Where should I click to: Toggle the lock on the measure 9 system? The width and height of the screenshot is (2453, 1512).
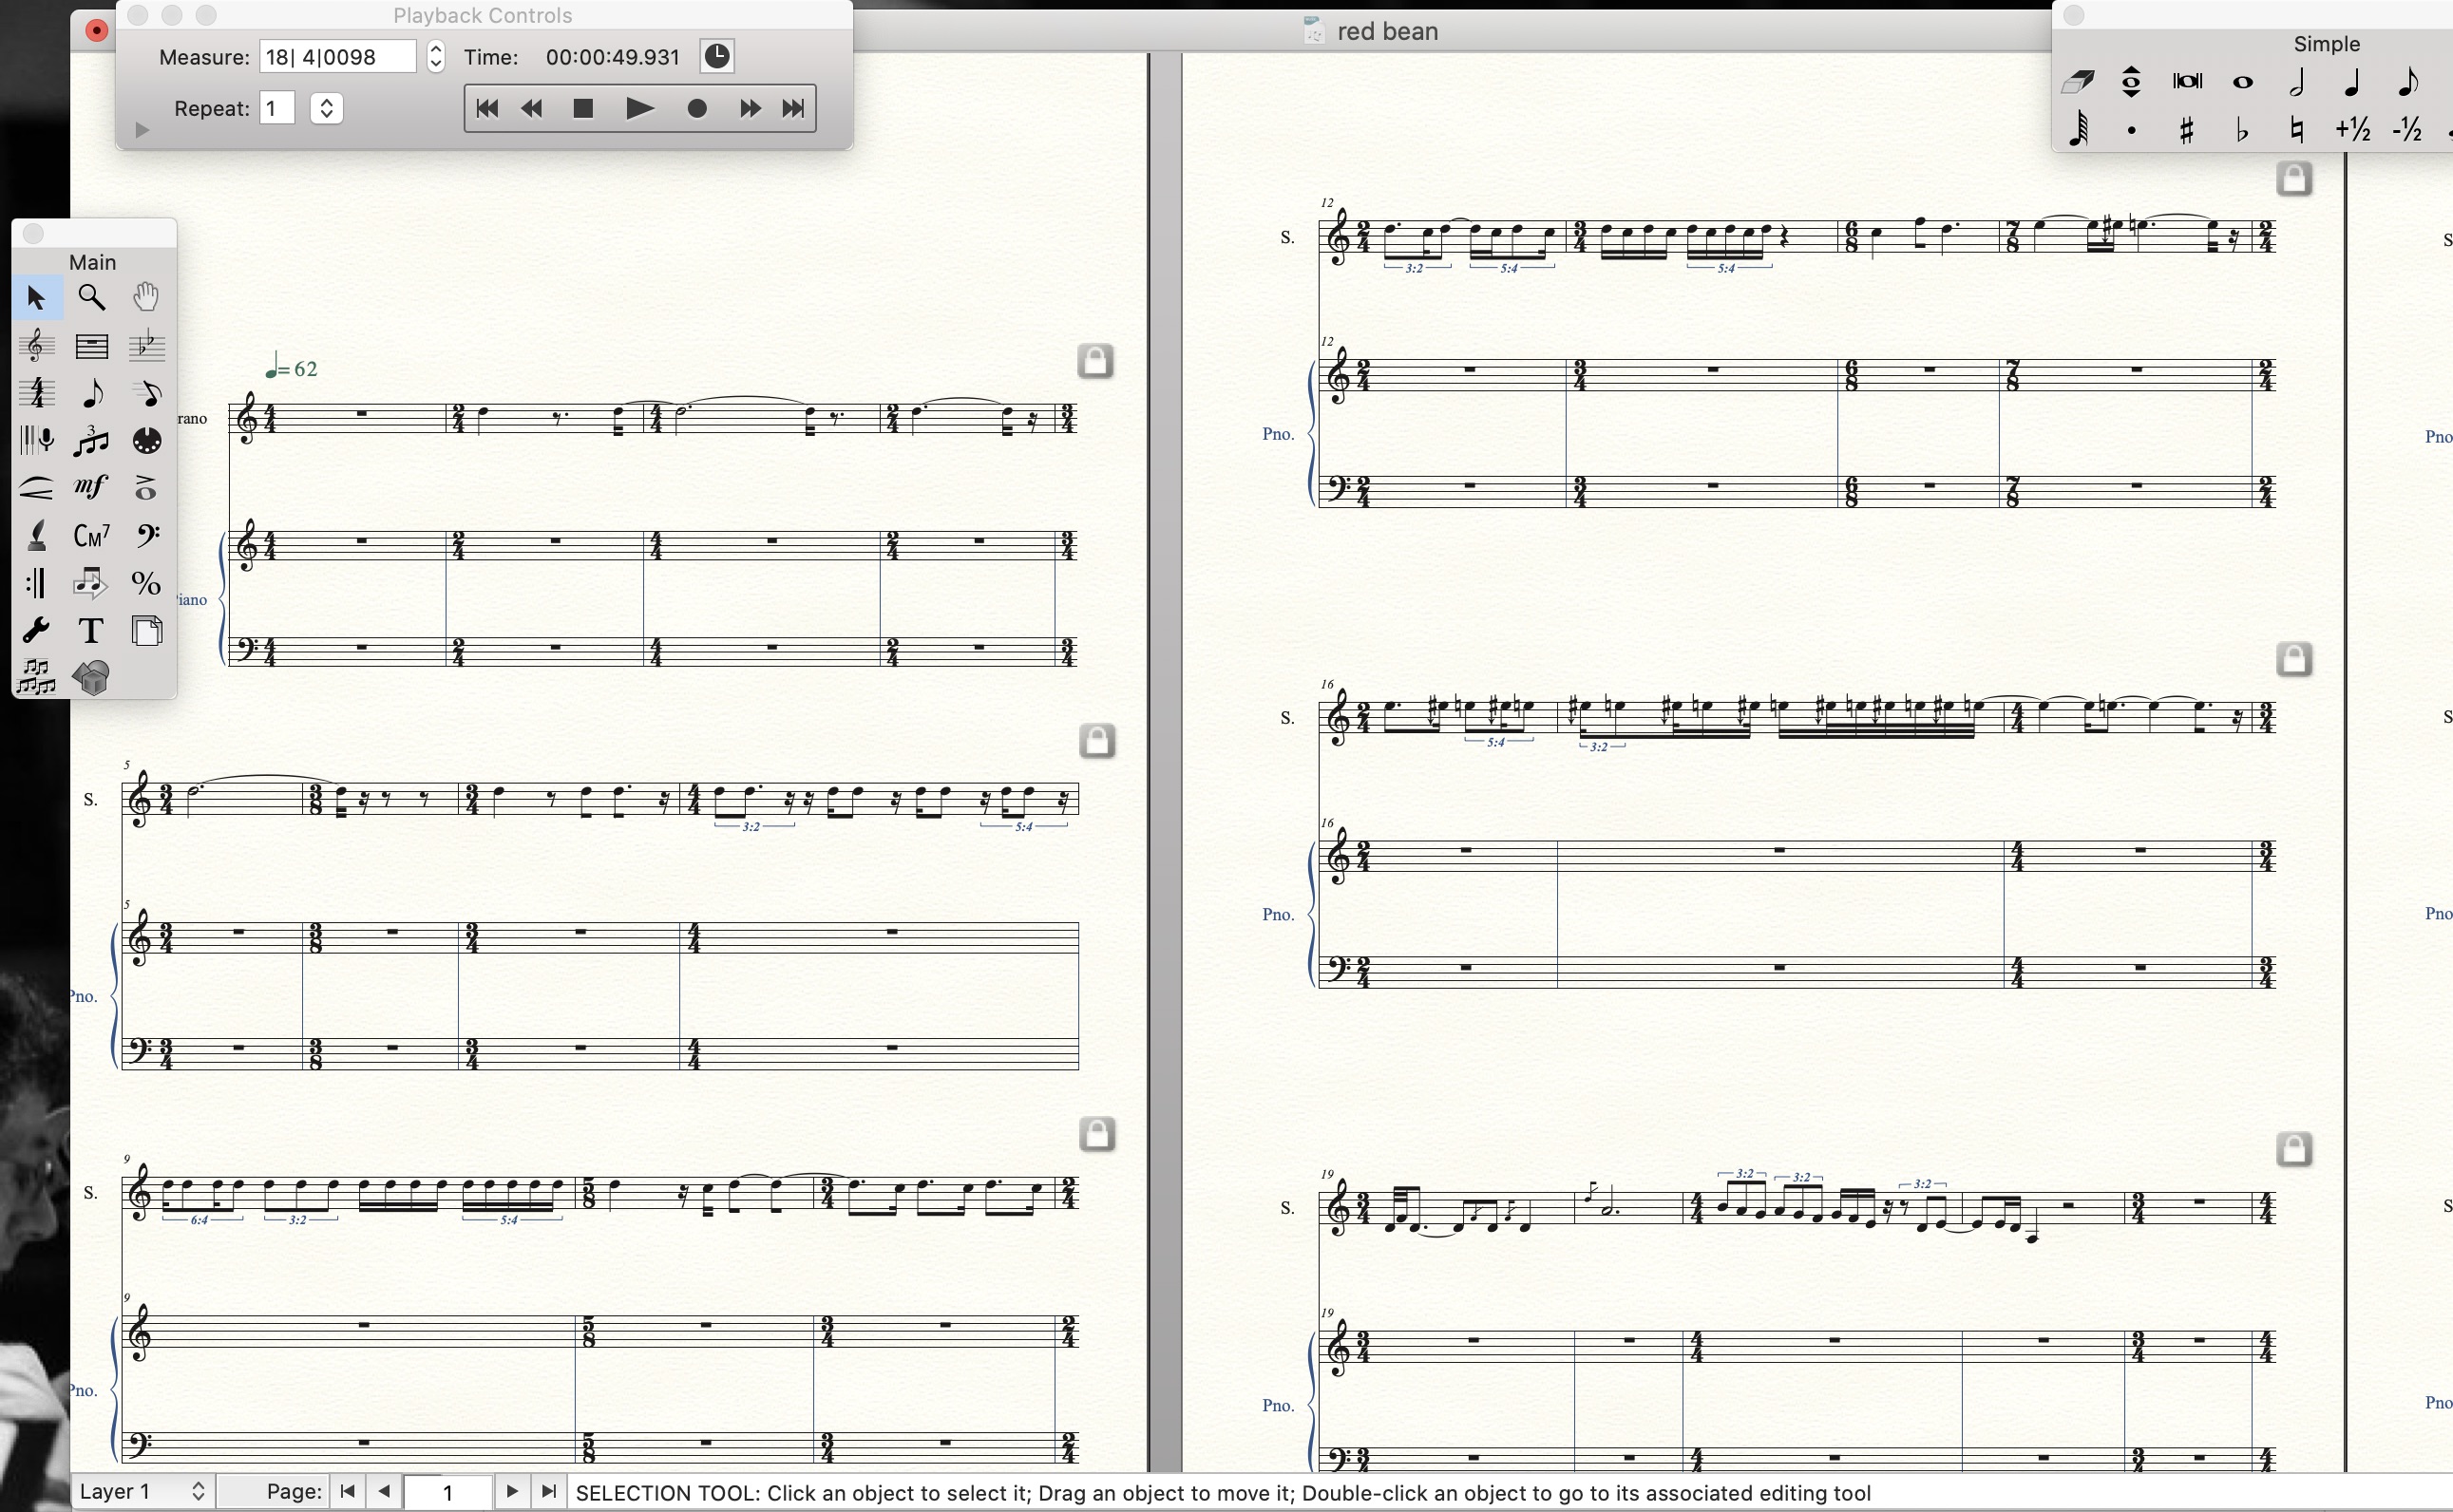[1097, 1134]
